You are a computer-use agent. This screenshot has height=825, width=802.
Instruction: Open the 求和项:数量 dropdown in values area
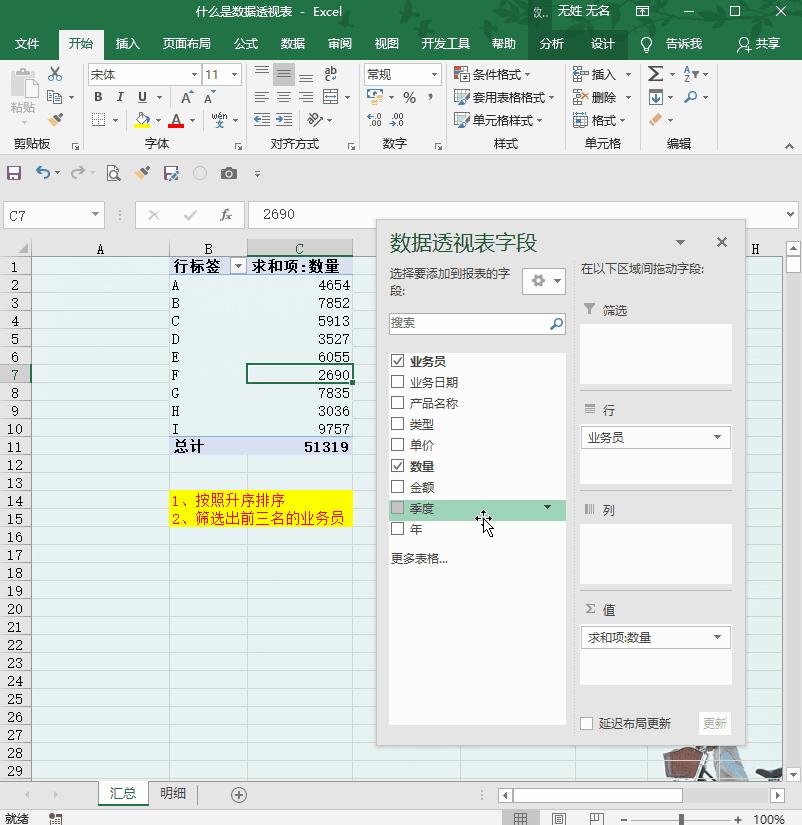click(x=717, y=637)
